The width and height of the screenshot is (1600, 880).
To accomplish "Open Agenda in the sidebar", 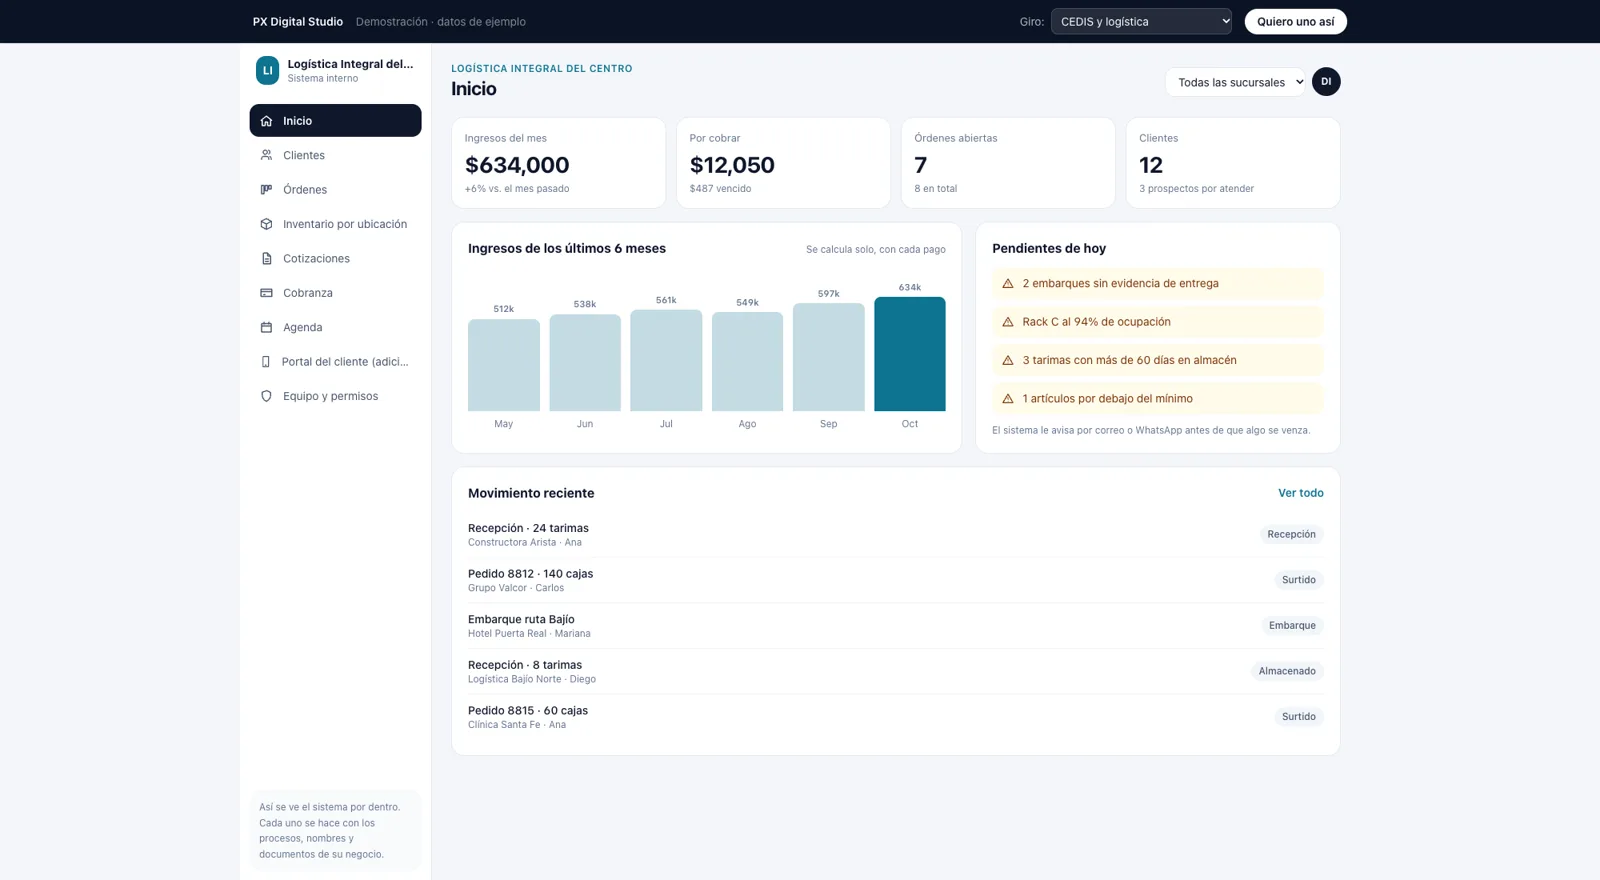I will click(335, 327).
